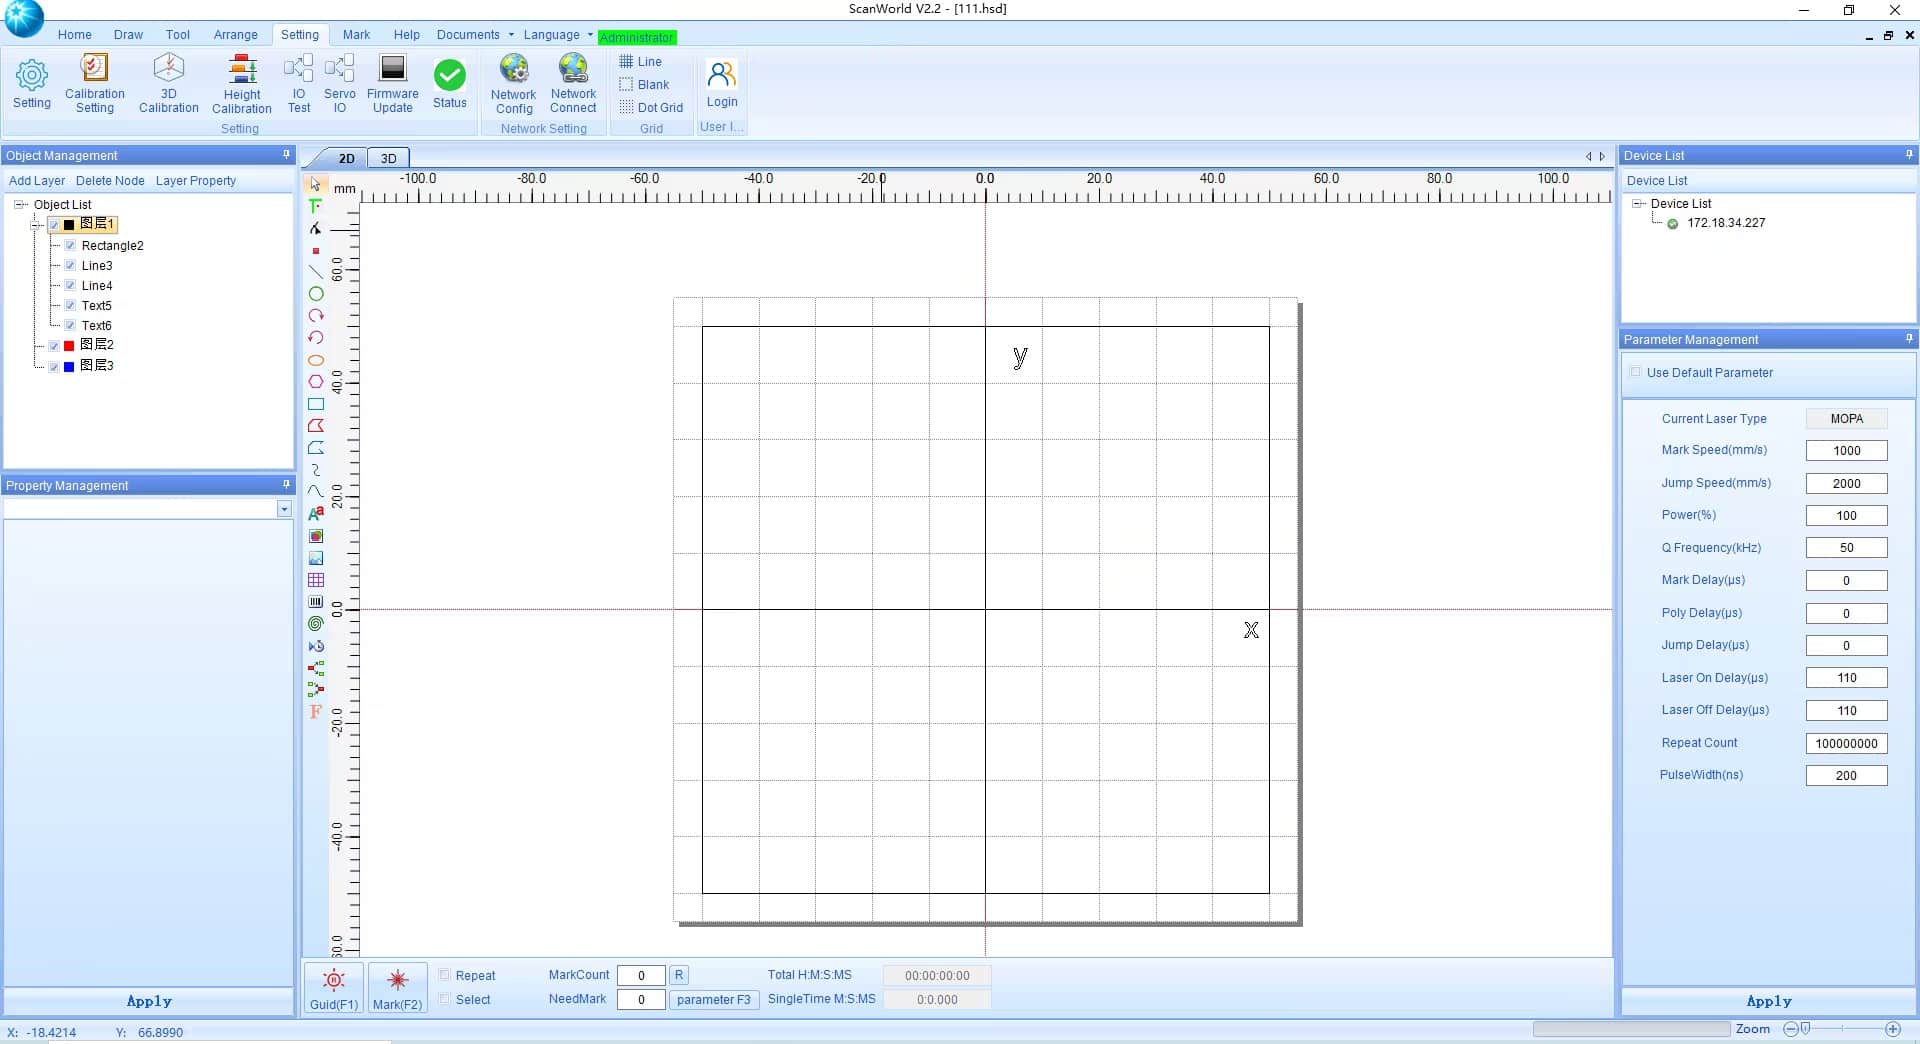Select the circle drawing tool
The height and width of the screenshot is (1044, 1920).
(x=316, y=294)
